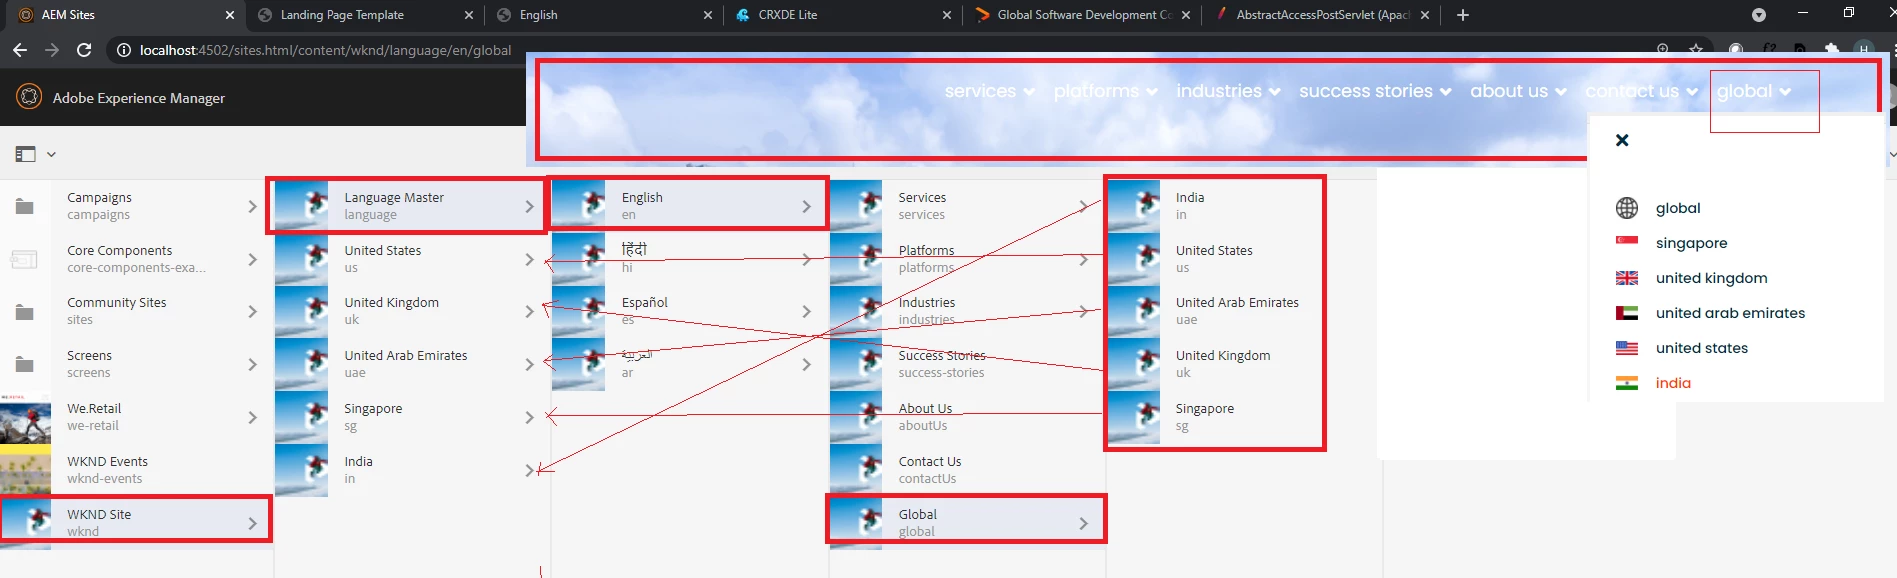
Task: Expand the English row chevron
Action: click(x=806, y=206)
